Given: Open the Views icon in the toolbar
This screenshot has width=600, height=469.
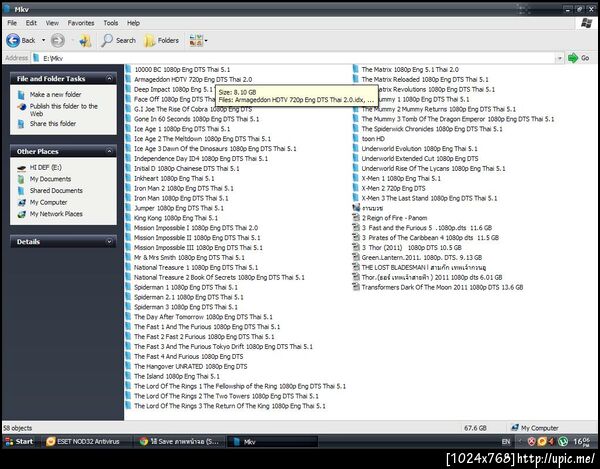Looking at the screenshot, I should (196, 40).
